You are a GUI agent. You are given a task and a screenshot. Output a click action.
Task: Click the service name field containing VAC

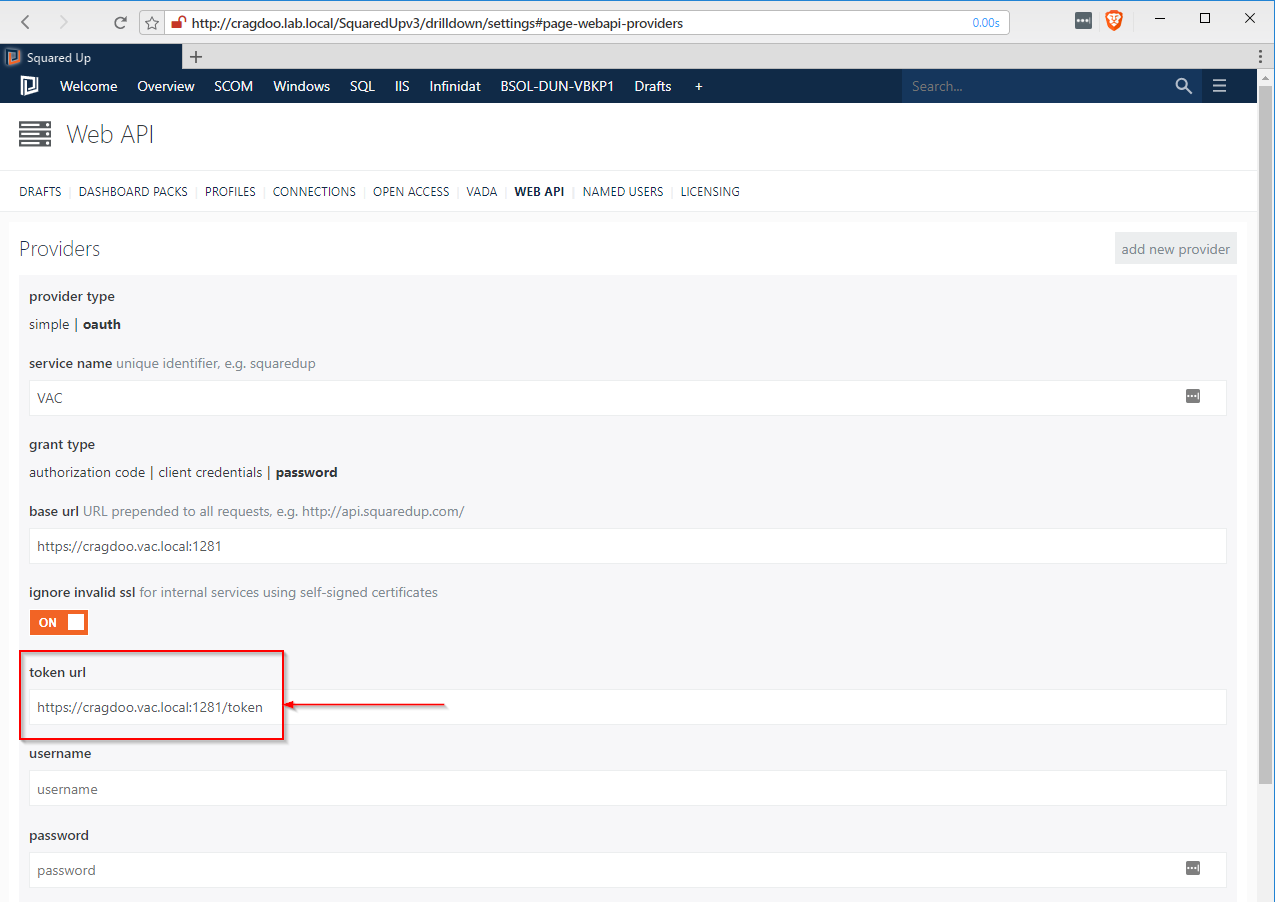[x=628, y=398]
